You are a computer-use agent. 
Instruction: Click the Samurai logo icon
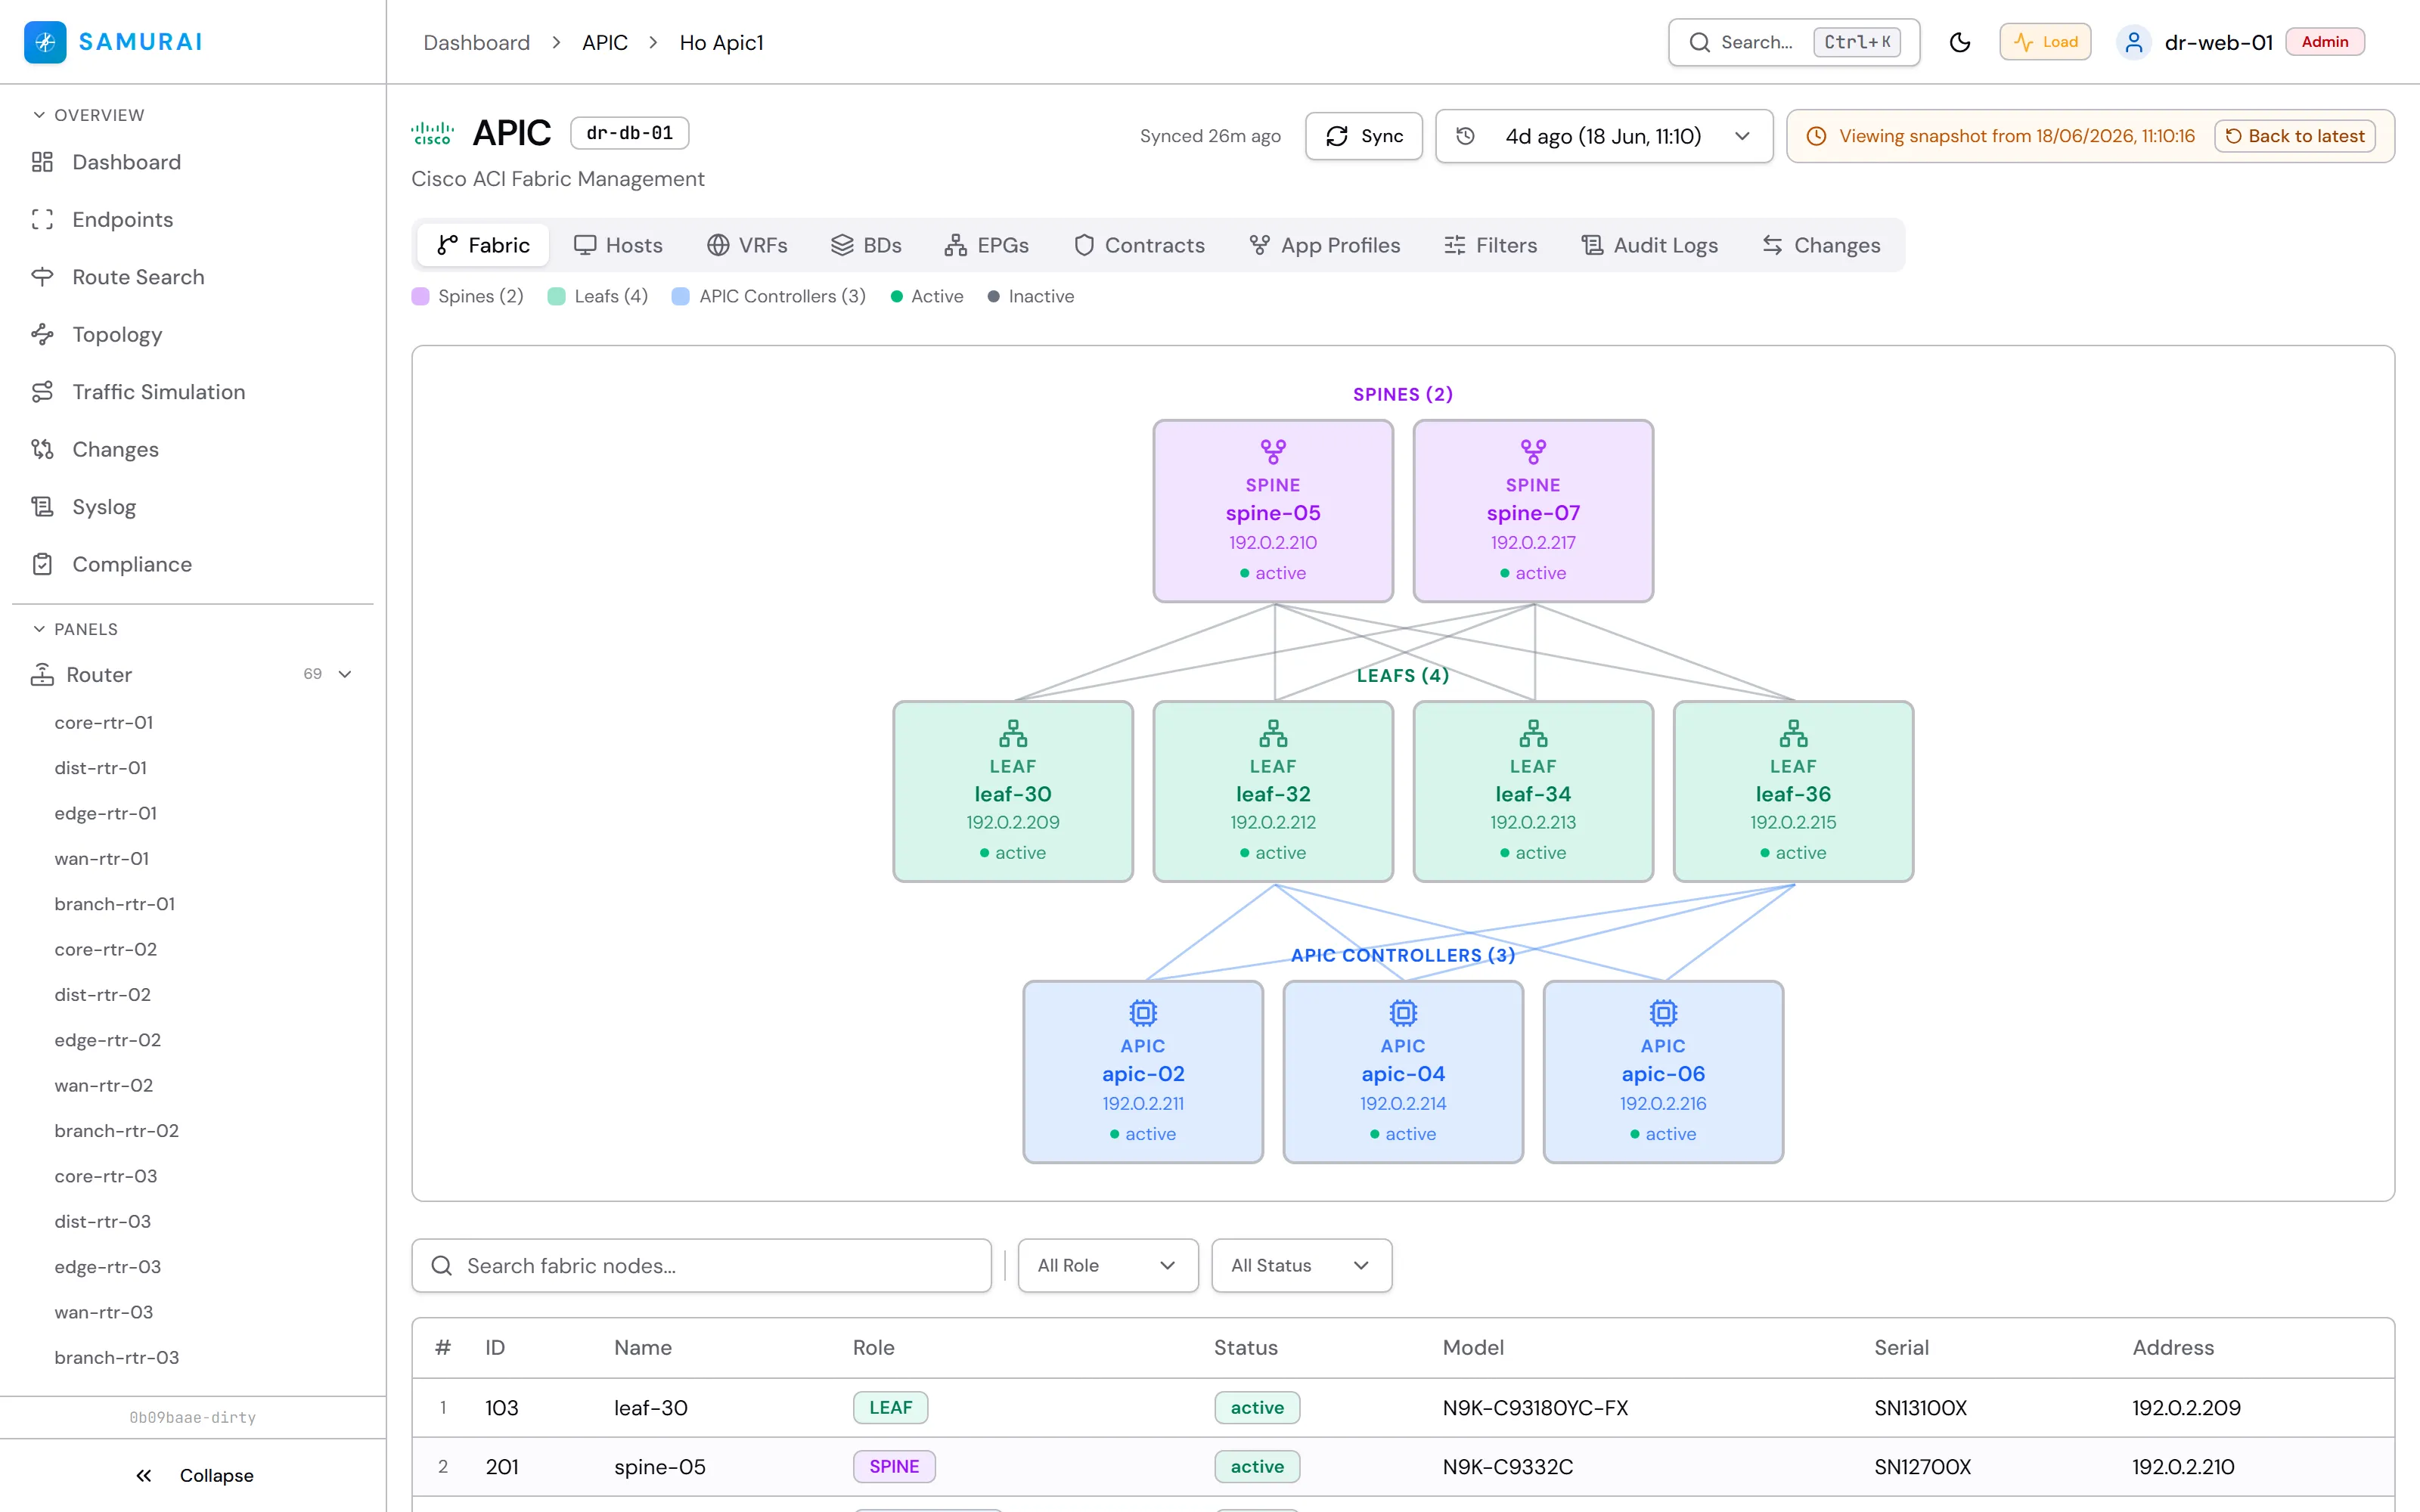[45, 42]
